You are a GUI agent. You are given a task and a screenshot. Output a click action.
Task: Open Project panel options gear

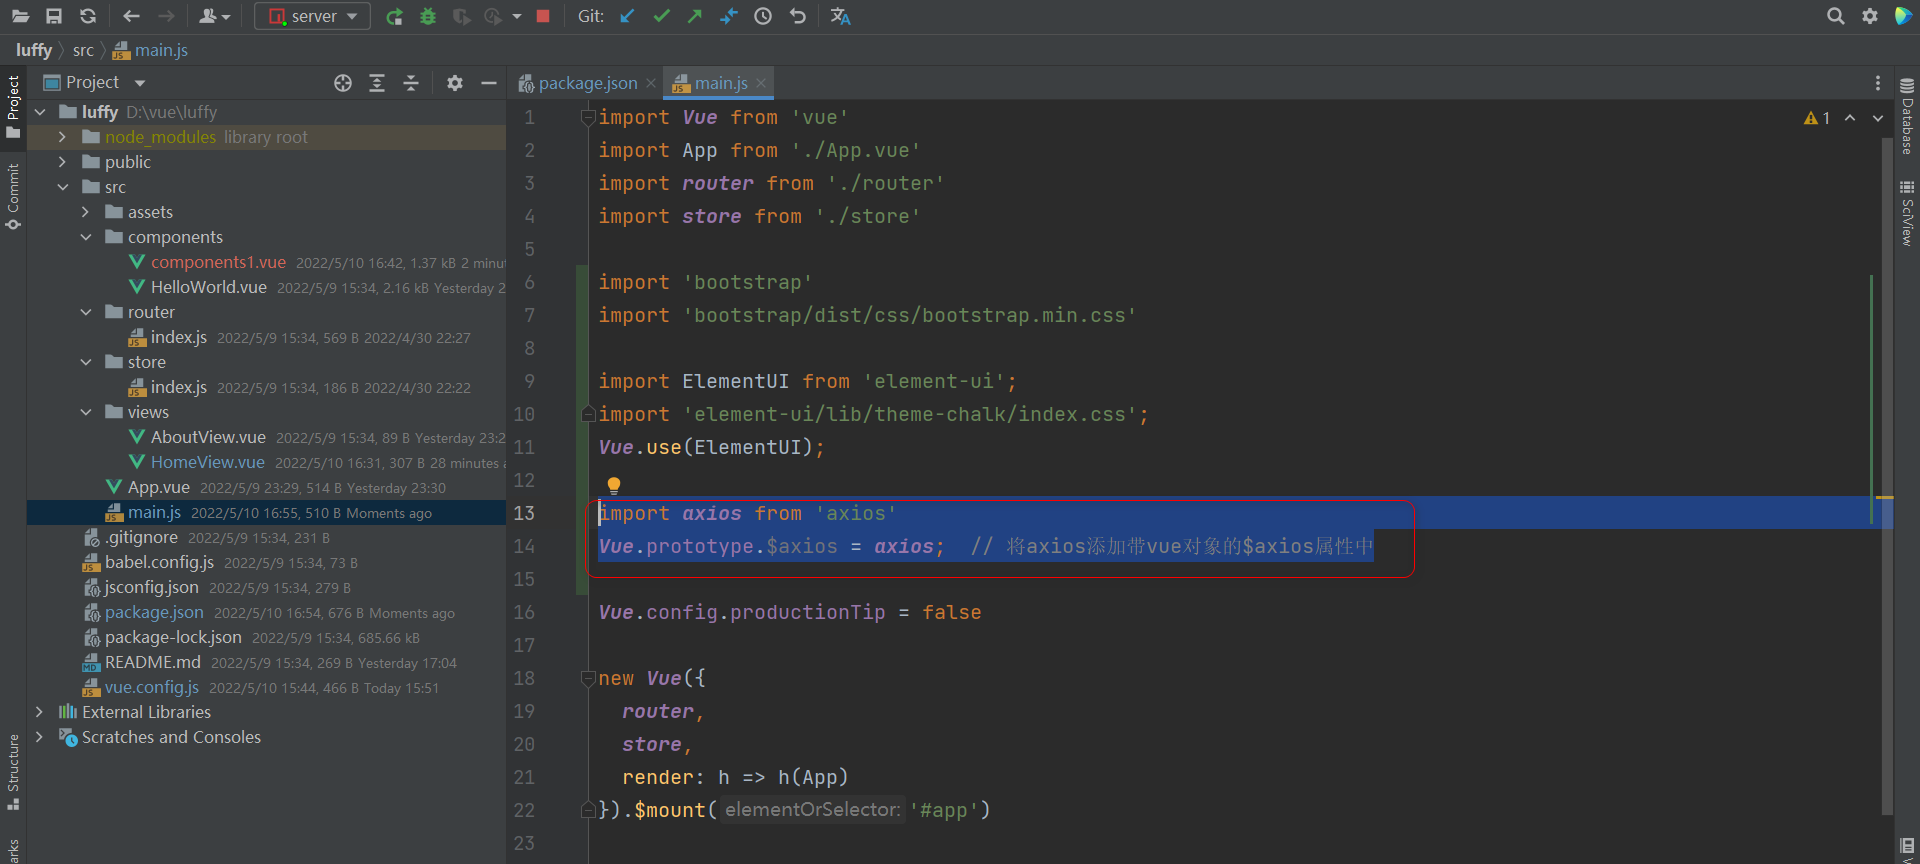[455, 83]
